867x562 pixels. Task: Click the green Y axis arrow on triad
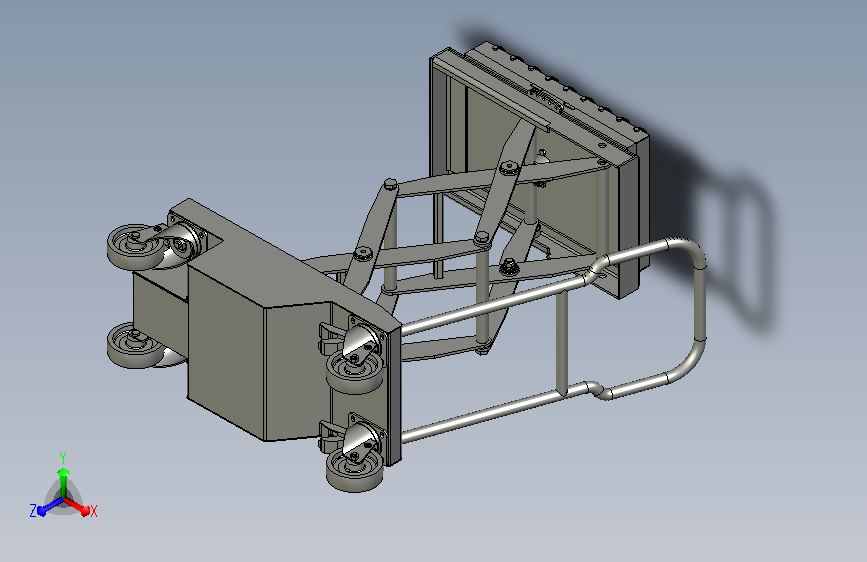pos(64,482)
